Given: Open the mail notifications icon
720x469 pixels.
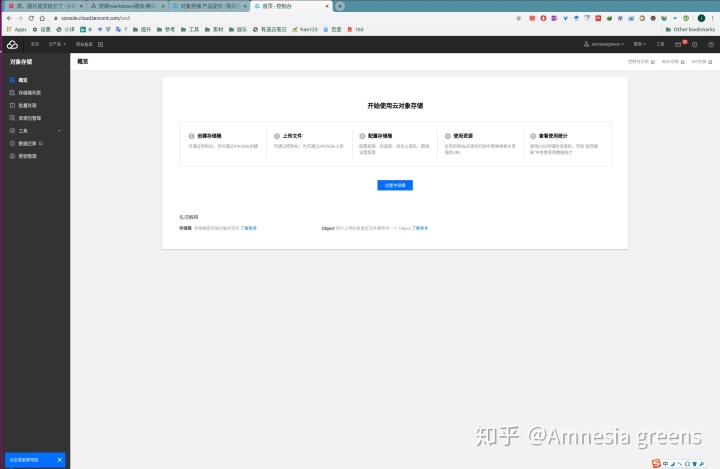Looking at the screenshot, I should coord(678,45).
